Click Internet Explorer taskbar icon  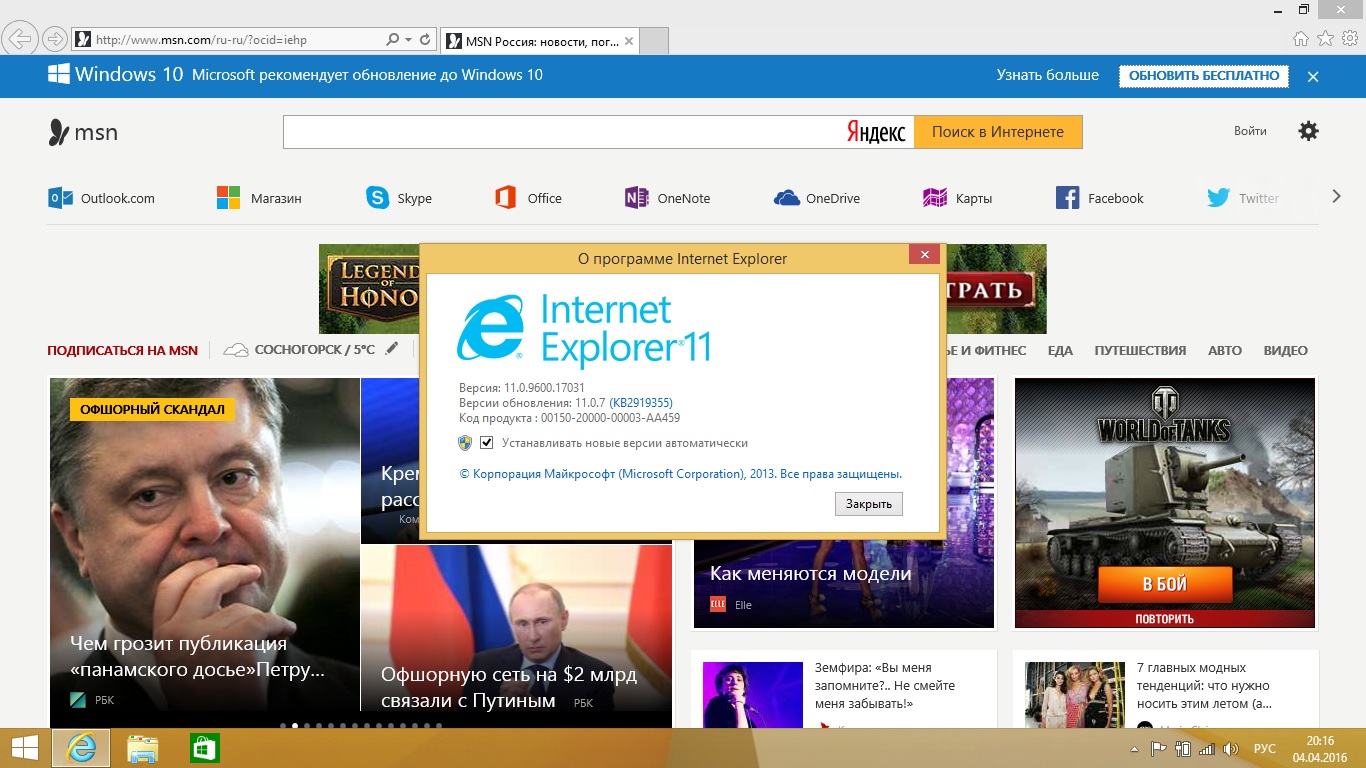[81, 748]
